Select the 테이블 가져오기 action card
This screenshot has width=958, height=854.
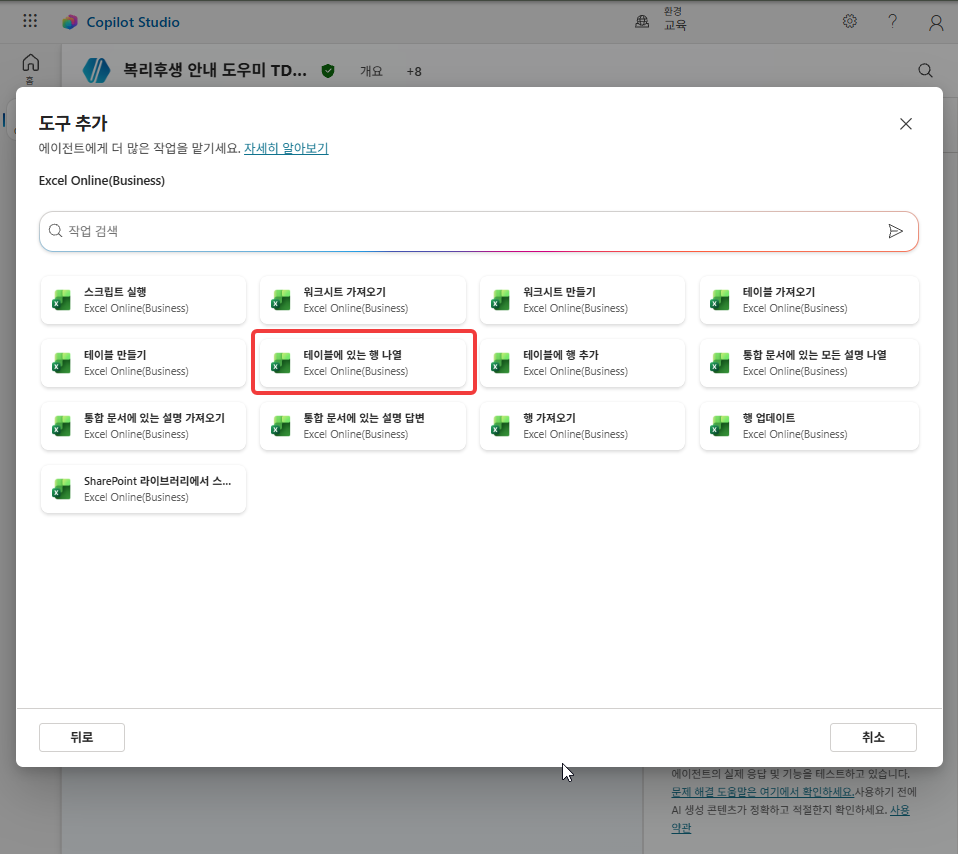809,300
